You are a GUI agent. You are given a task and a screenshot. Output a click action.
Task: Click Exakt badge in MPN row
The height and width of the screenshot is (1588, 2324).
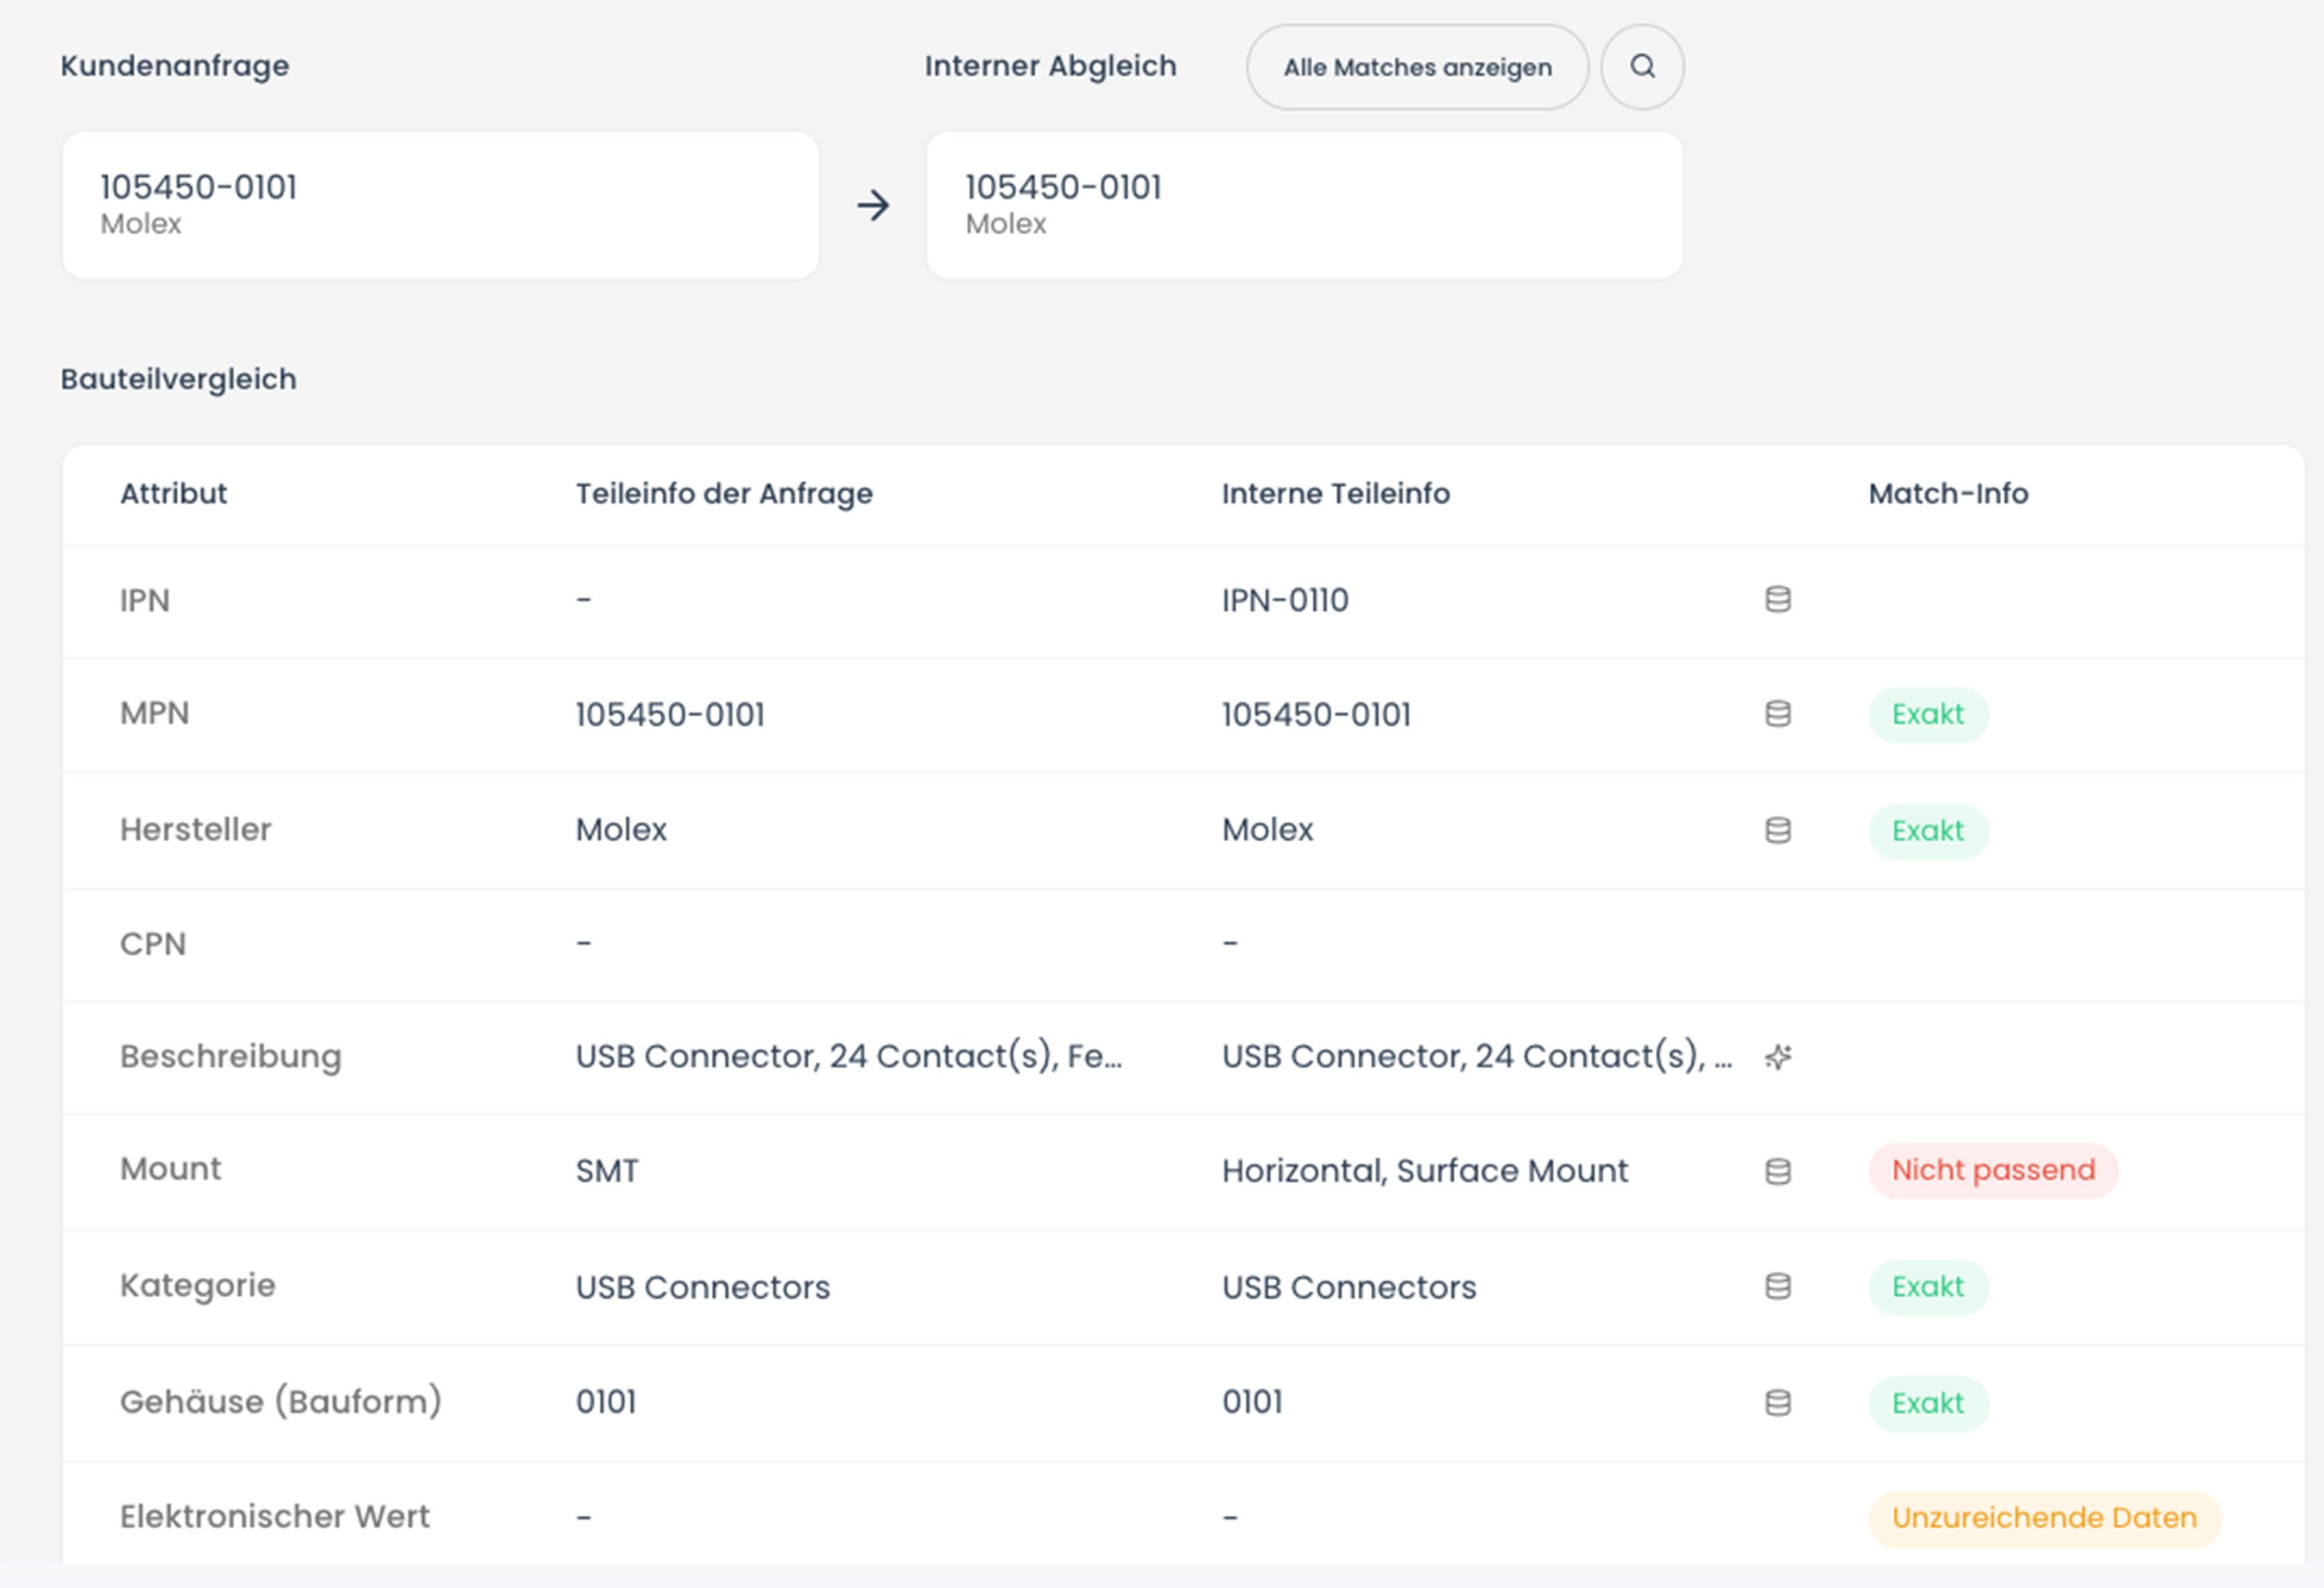tap(1927, 714)
